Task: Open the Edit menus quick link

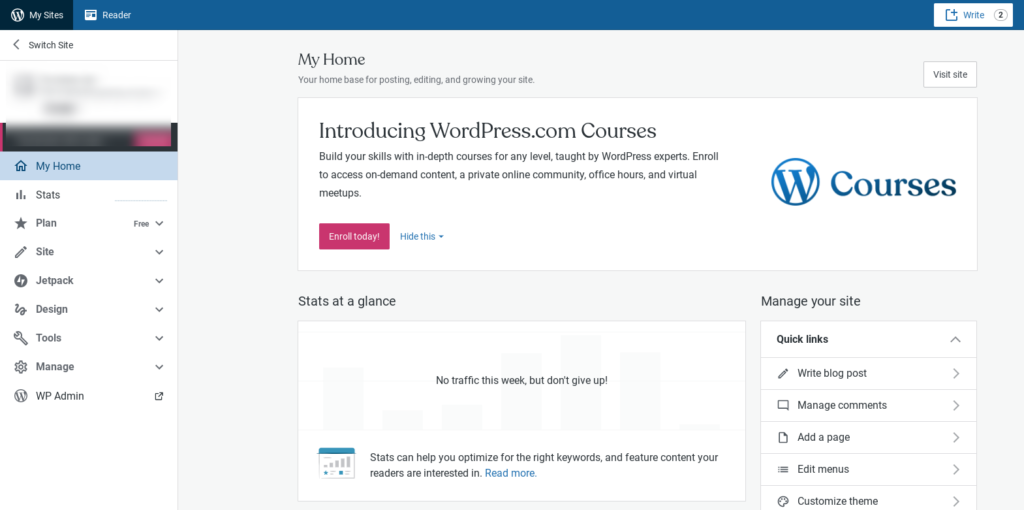Action: click(x=869, y=470)
